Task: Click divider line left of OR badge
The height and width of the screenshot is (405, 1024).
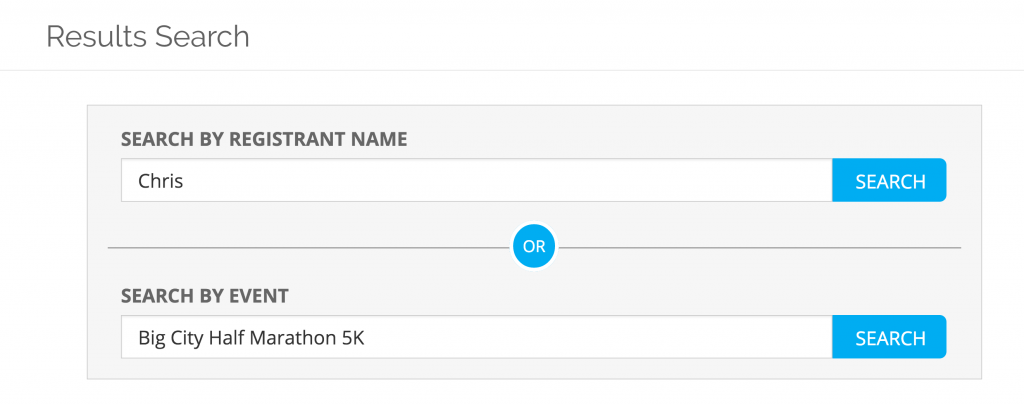Action: click(300, 247)
